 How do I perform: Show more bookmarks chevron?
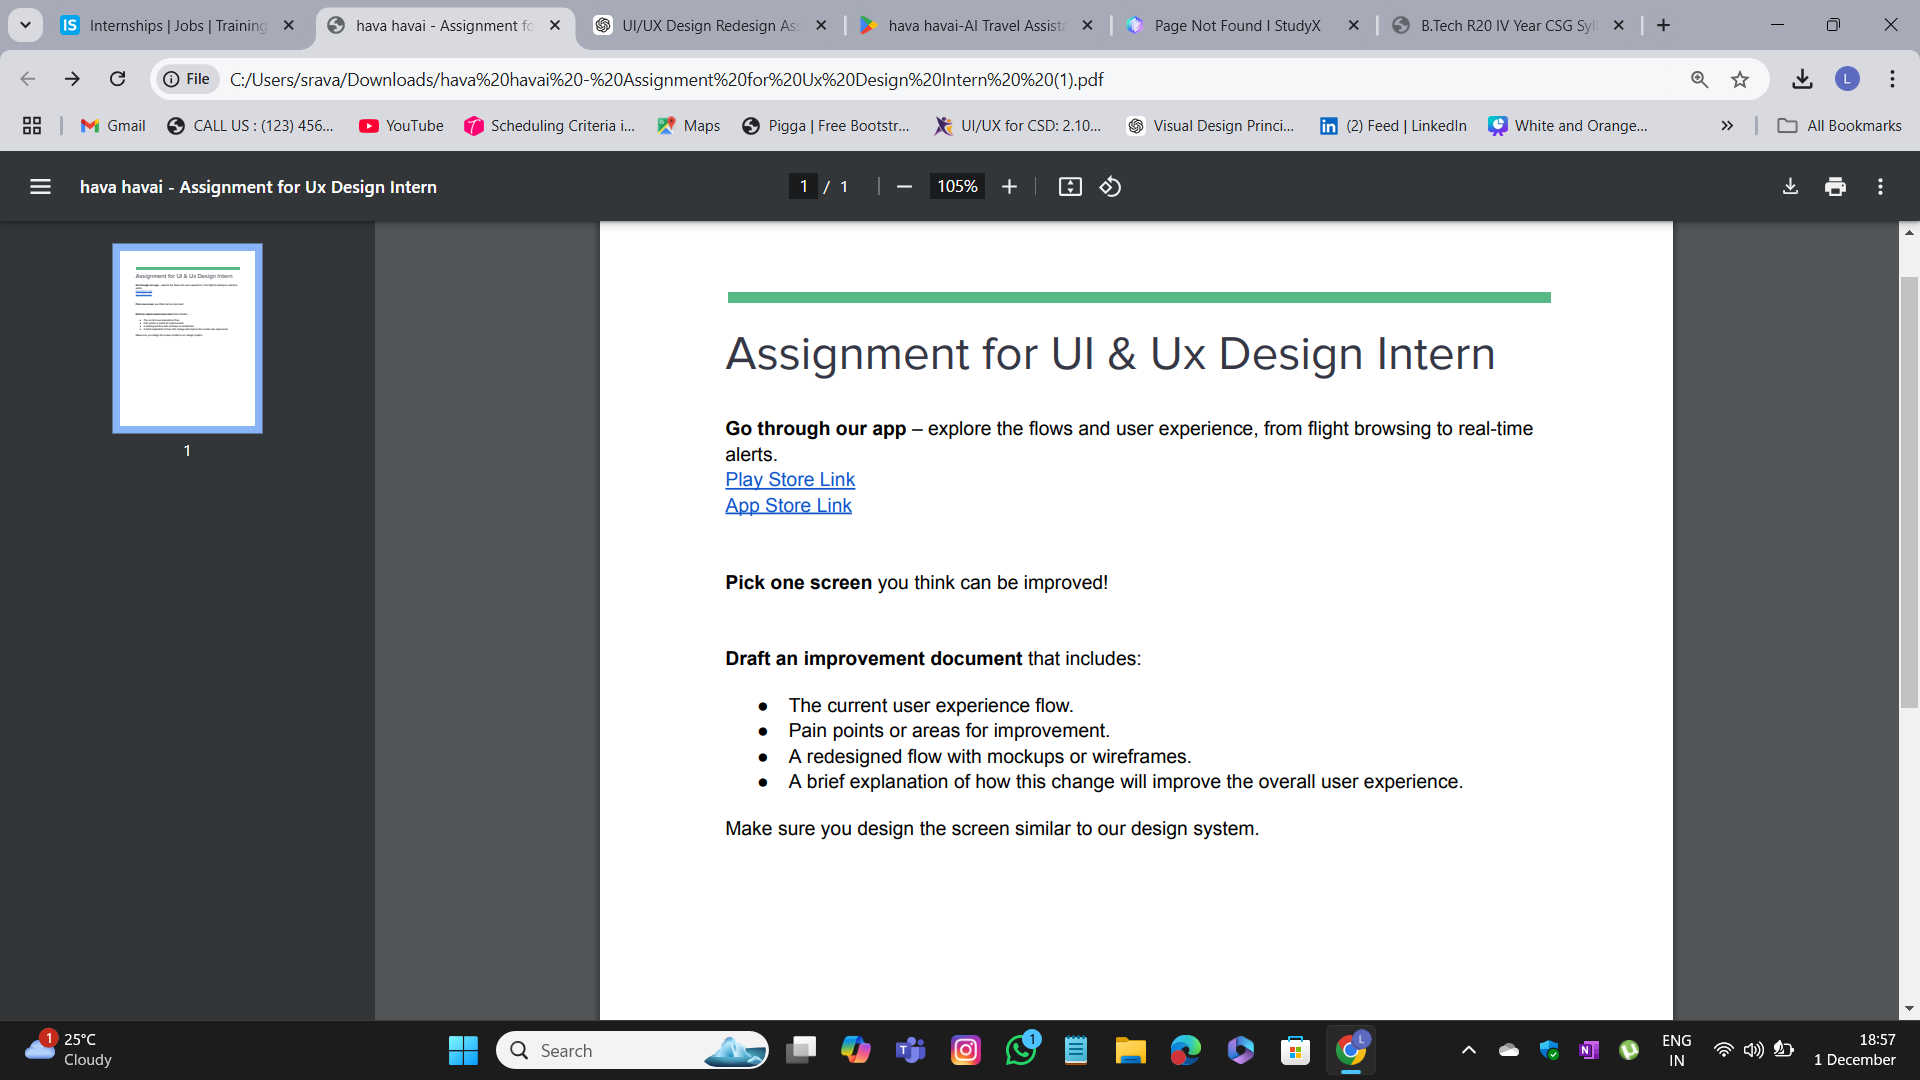click(1727, 125)
